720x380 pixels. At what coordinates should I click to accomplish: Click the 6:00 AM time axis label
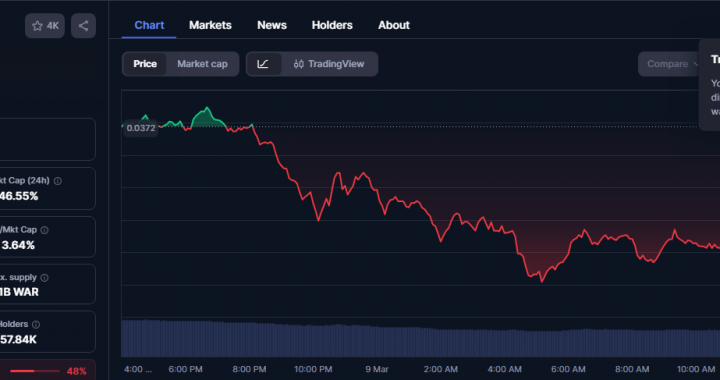[x=568, y=369]
